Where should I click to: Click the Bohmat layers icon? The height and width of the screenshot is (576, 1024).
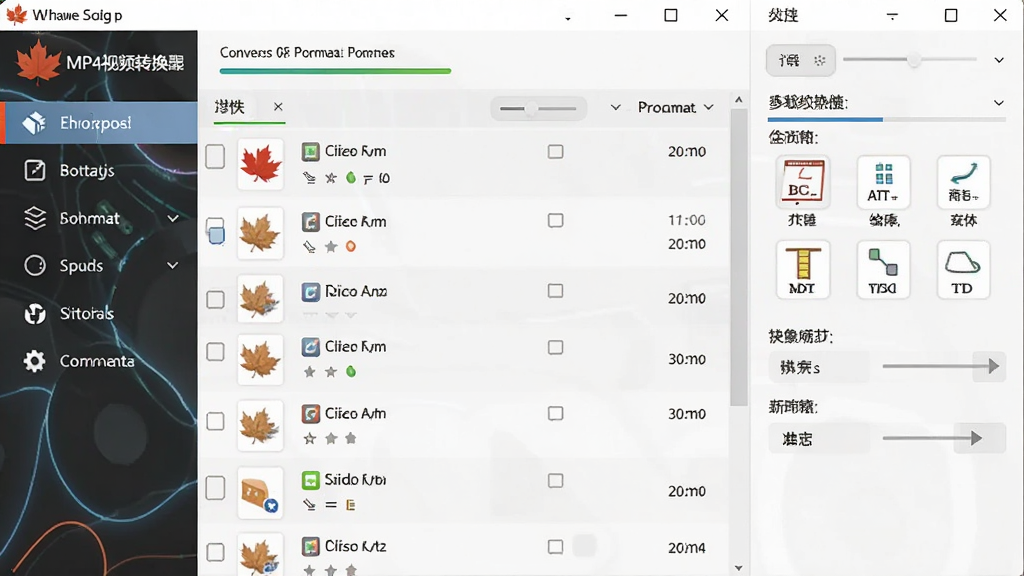click(x=35, y=218)
